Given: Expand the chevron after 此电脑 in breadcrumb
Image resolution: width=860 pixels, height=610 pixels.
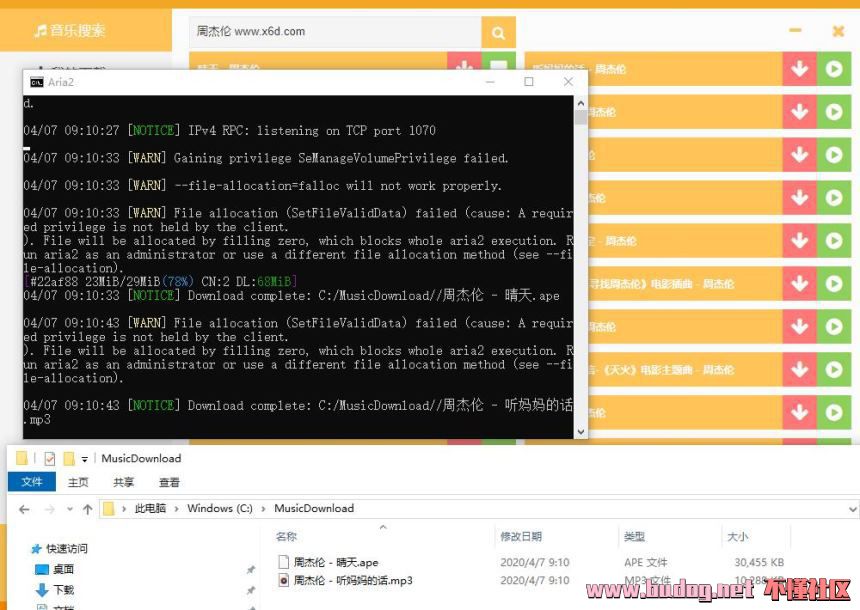Looking at the screenshot, I should 176,509.
